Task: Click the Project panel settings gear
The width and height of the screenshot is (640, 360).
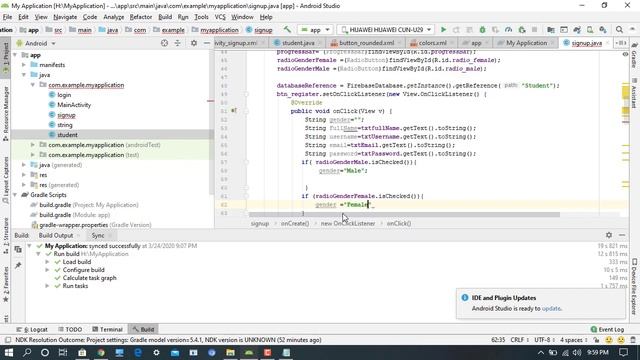Action: tap(193, 43)
